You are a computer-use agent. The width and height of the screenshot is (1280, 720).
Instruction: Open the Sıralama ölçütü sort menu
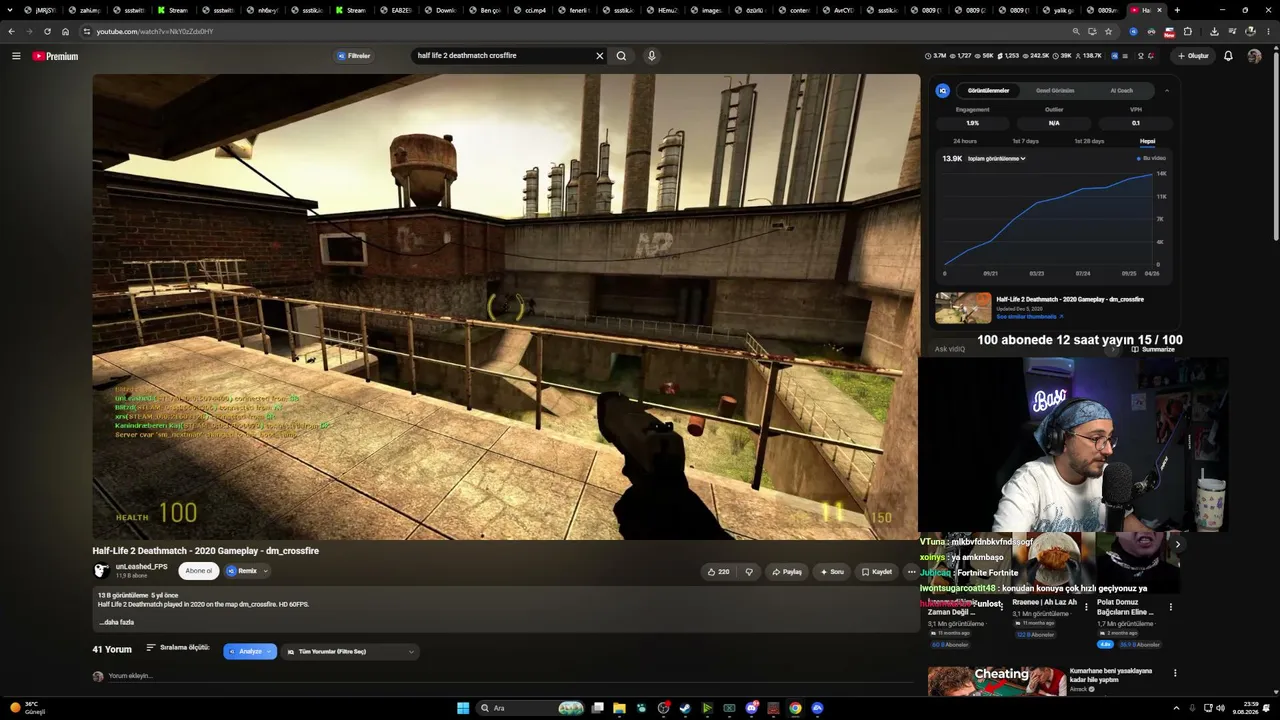coord(178,648)
